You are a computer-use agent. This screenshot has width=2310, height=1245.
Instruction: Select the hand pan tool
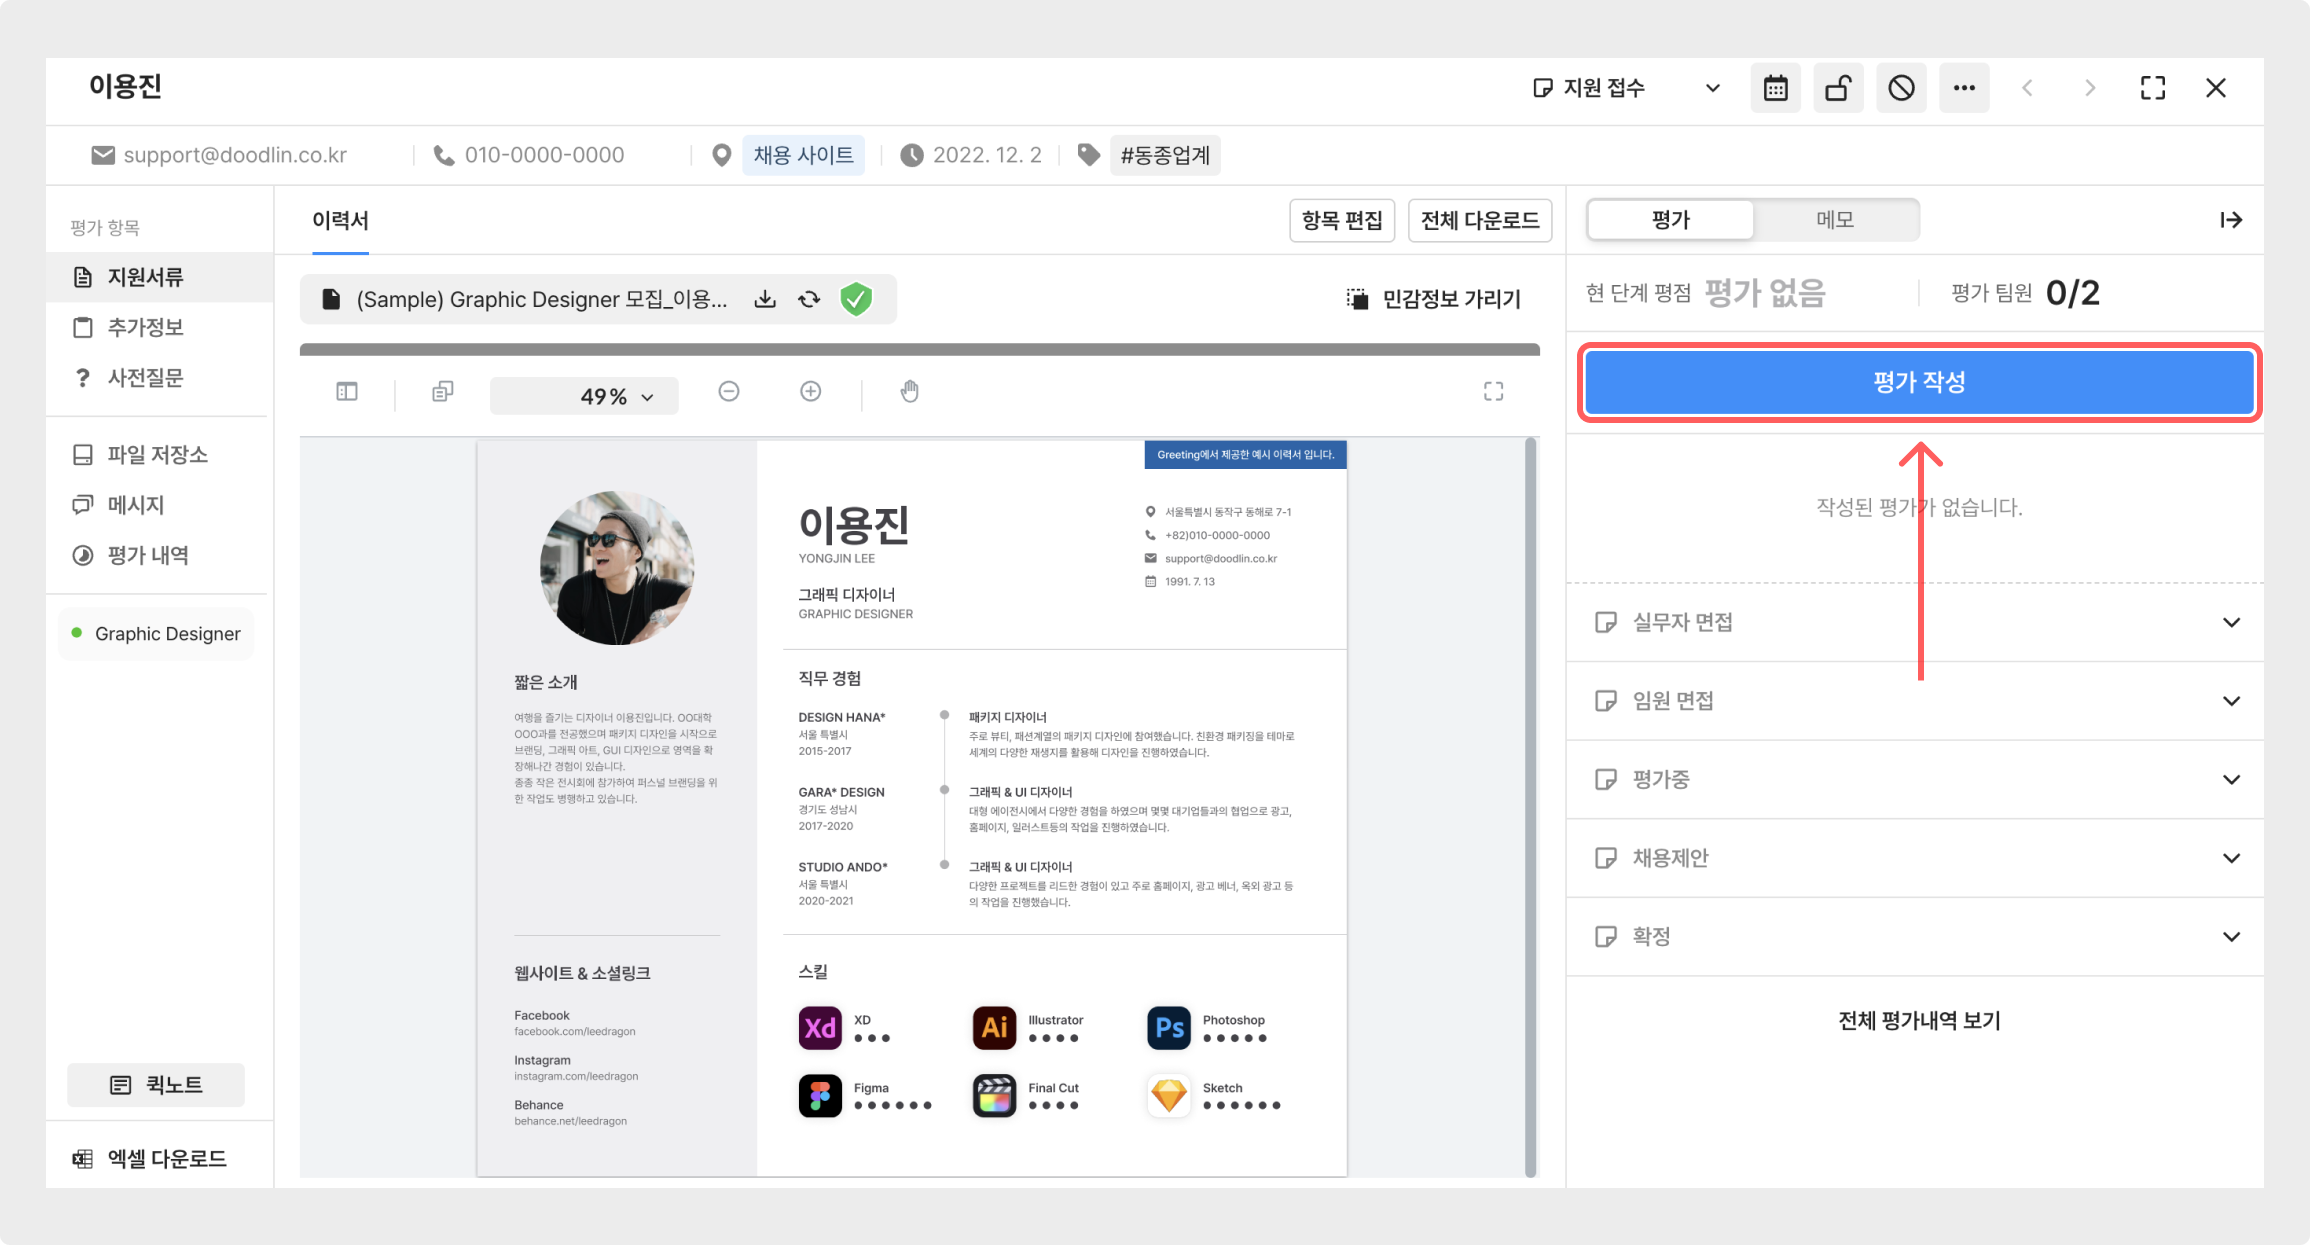[x=909, y=391]
